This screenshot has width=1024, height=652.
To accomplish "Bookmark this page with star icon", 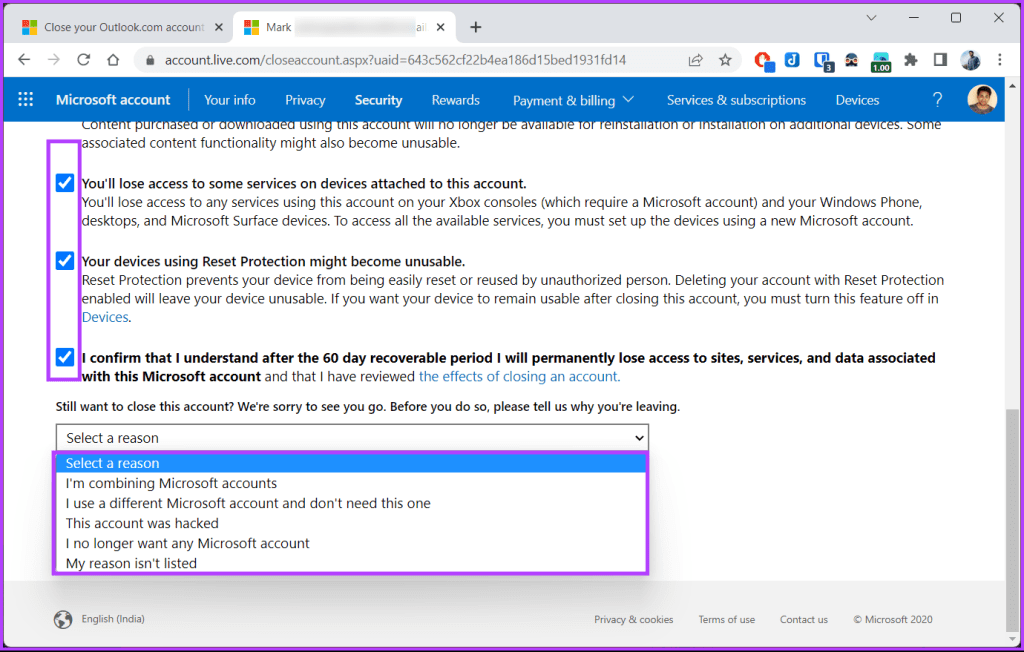I will 725,60.
